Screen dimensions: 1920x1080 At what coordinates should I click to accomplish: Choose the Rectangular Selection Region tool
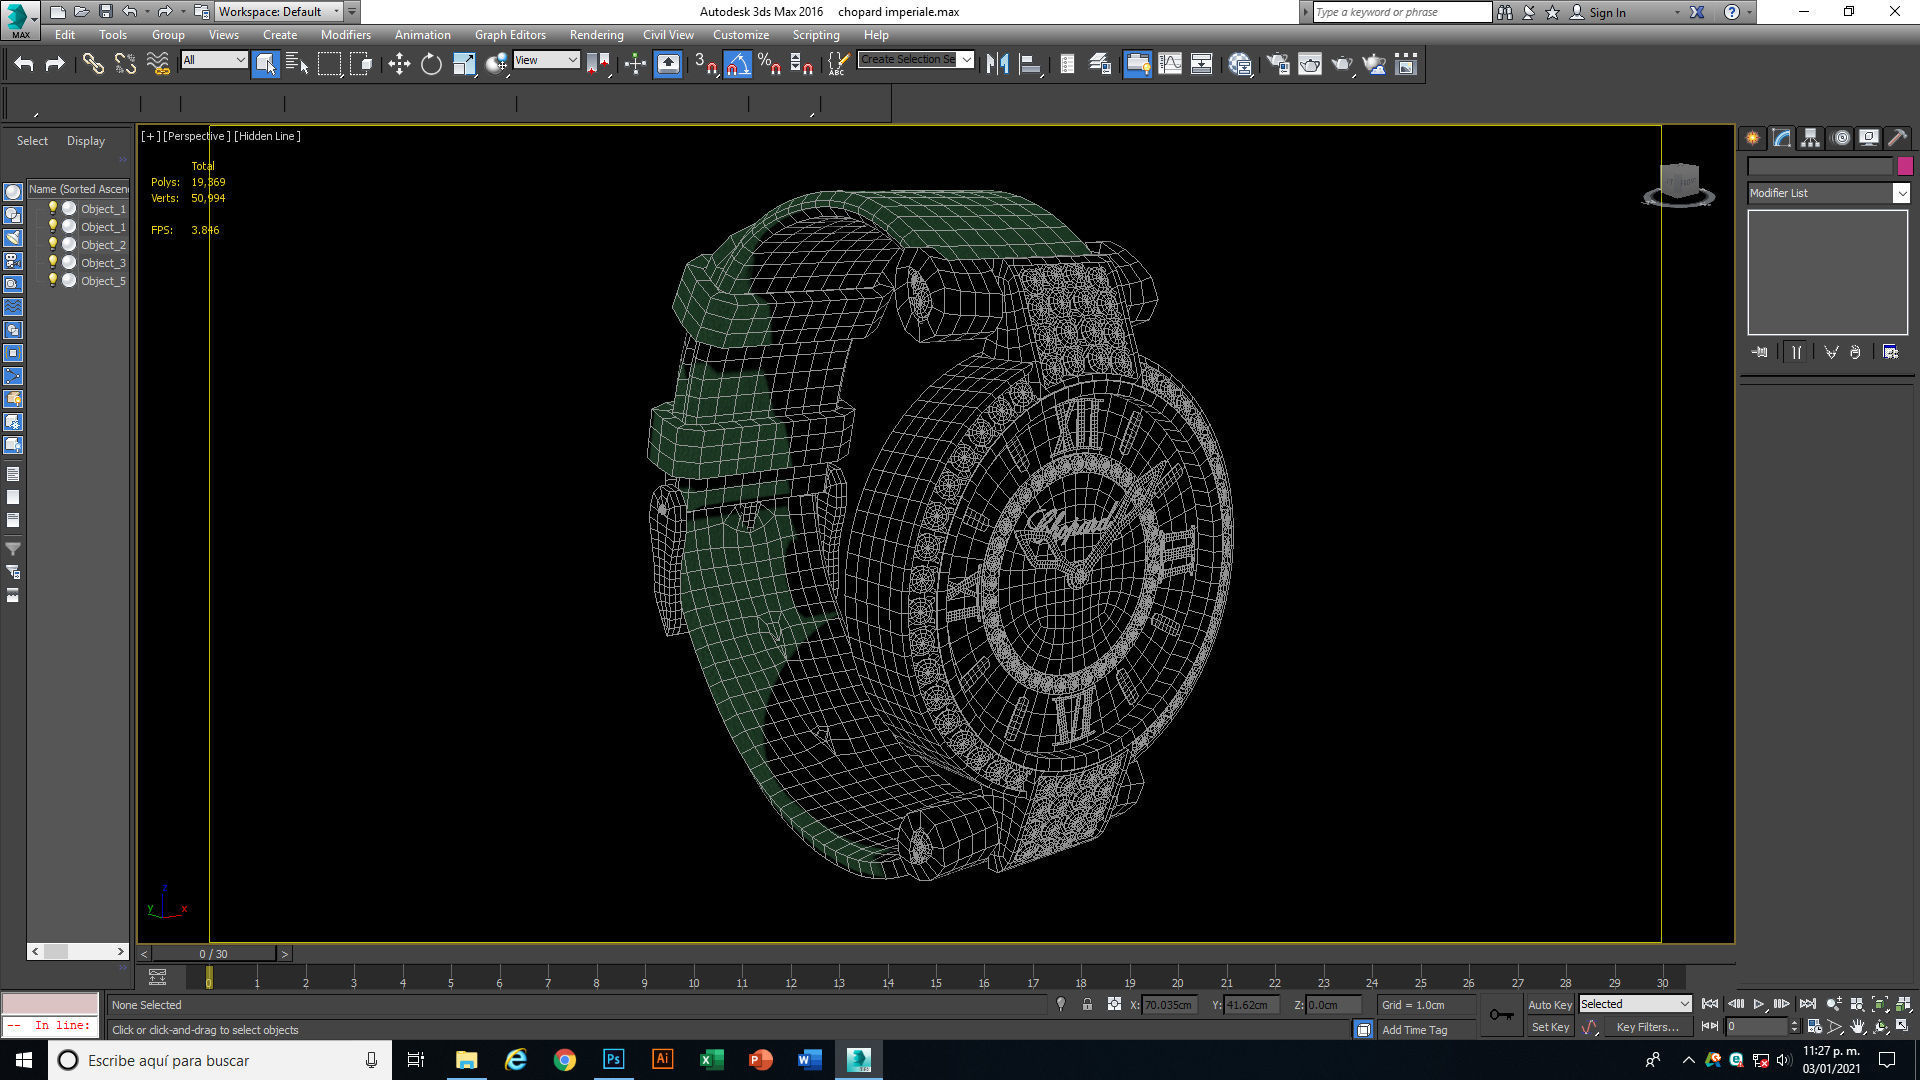click(x=329, y=64)
